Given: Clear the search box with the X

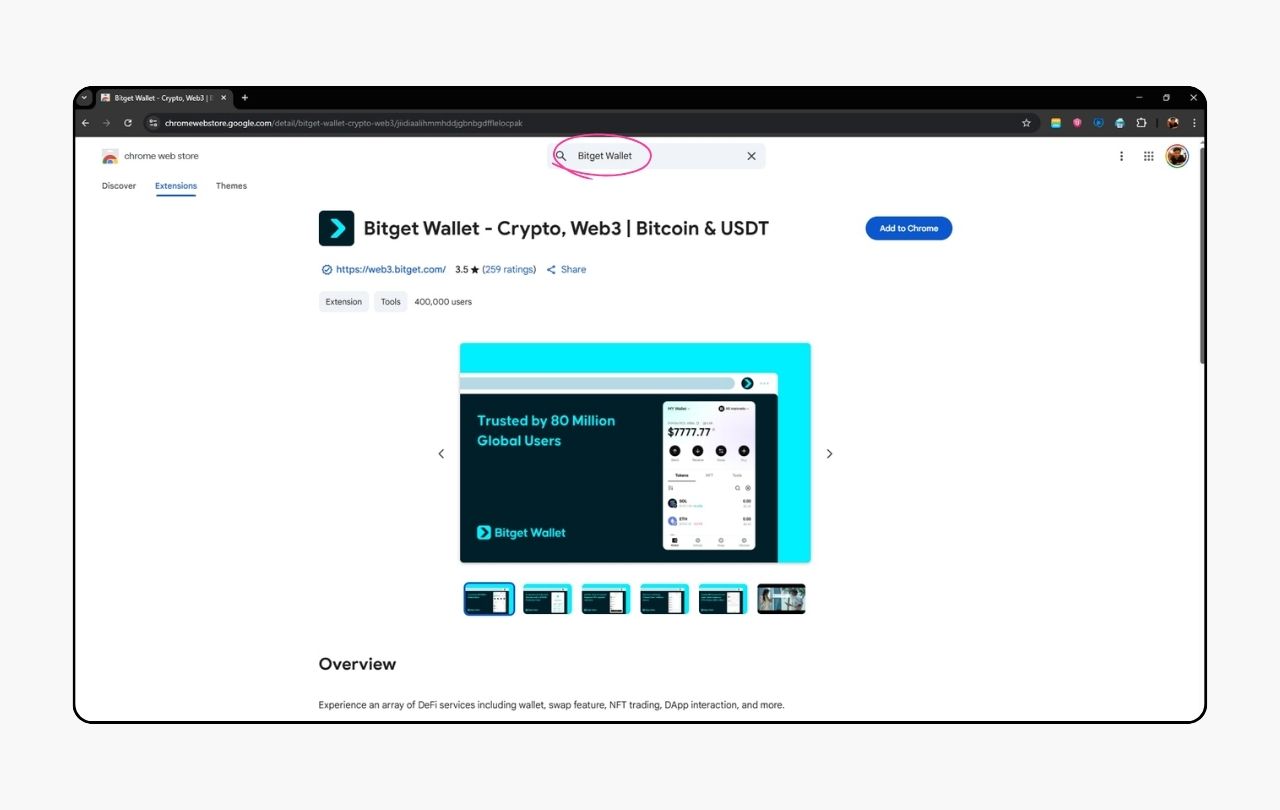Looking at the screenshot, I should 752,156.
